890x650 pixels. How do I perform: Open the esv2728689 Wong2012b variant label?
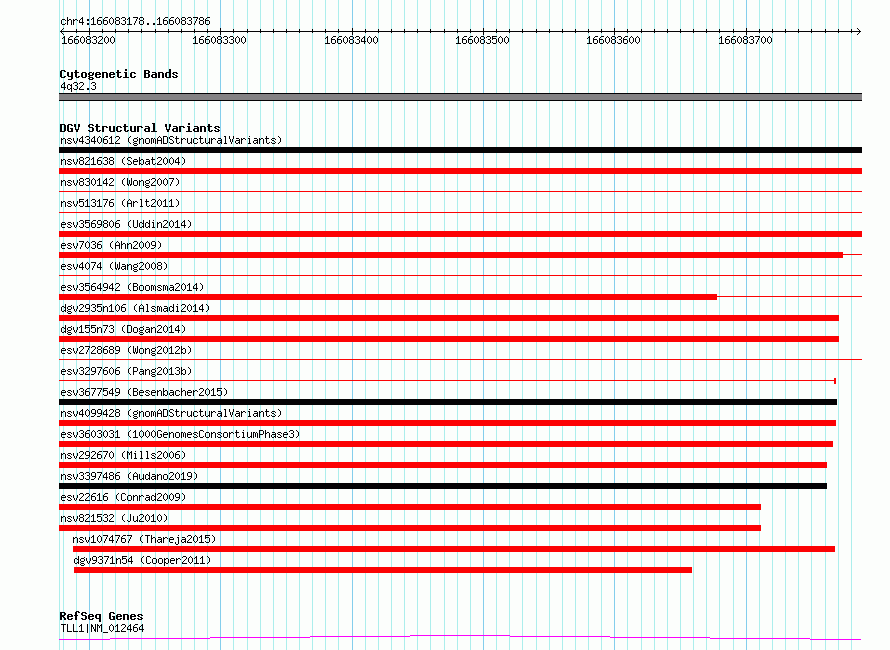pyautogui.click(x=126, y=350)
